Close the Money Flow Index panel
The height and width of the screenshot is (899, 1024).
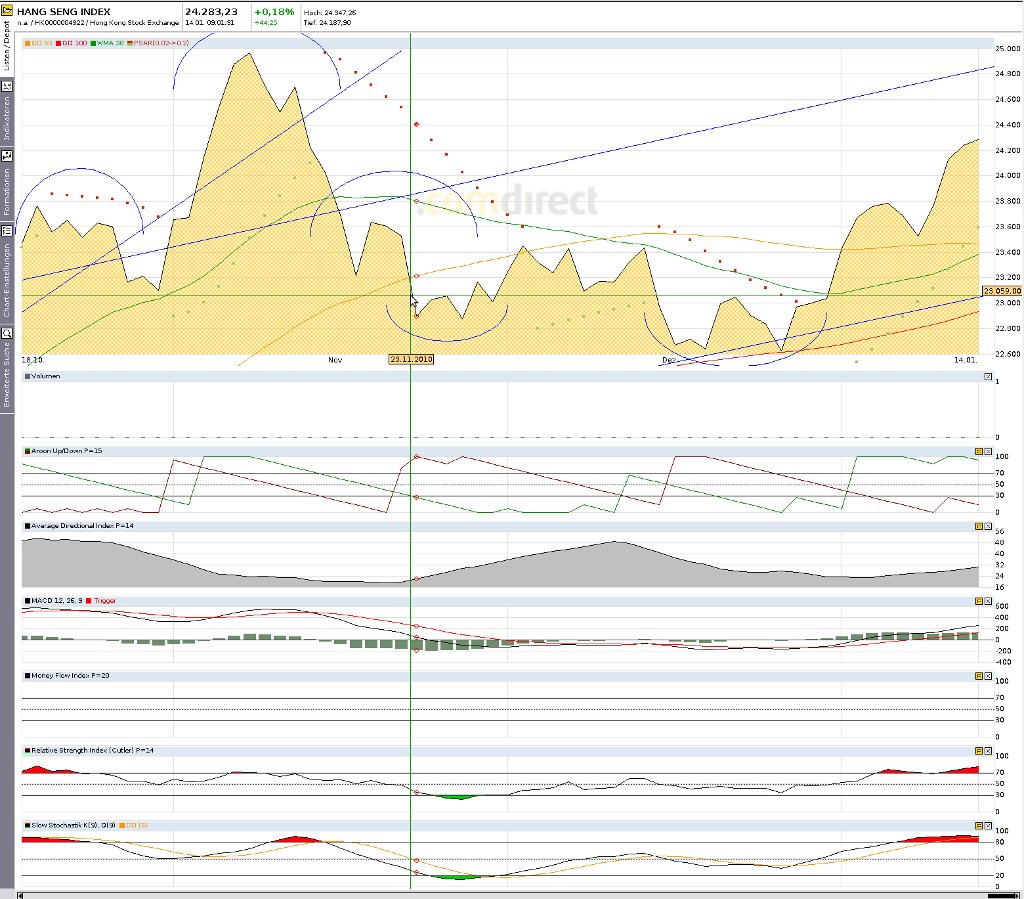(988, 676)
